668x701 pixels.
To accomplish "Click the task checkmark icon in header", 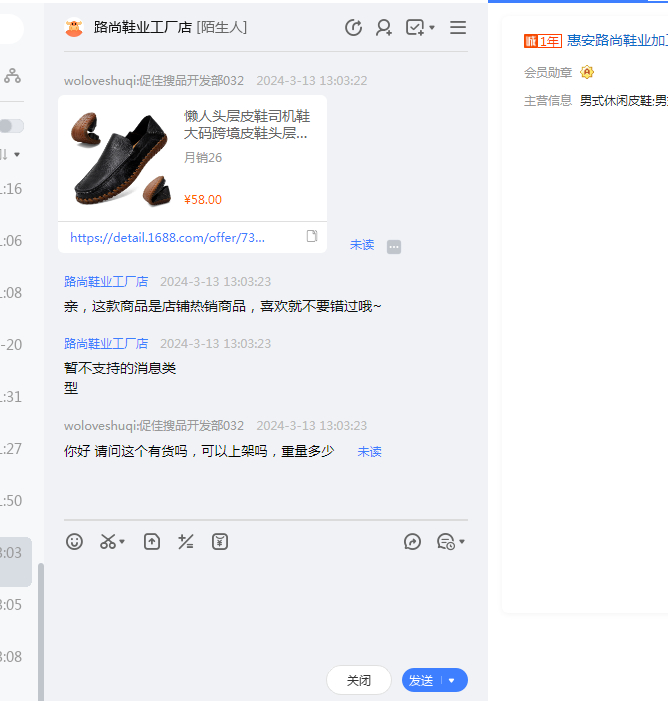I will [x=414, y=28].
